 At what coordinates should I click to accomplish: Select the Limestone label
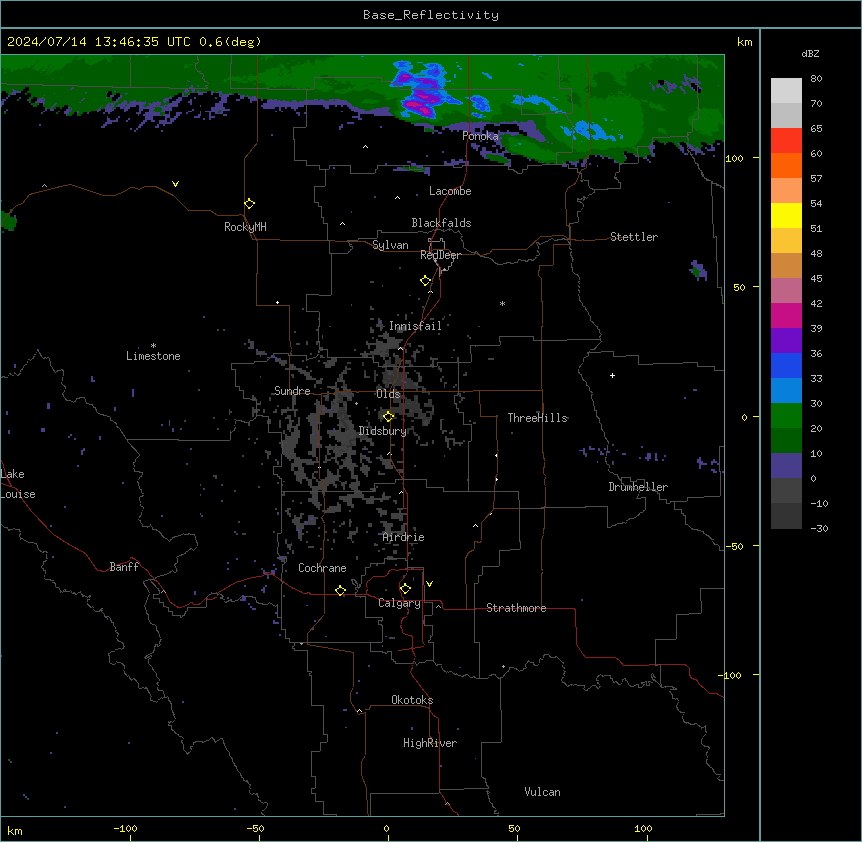pyautogui.click(x=153, y=356)
